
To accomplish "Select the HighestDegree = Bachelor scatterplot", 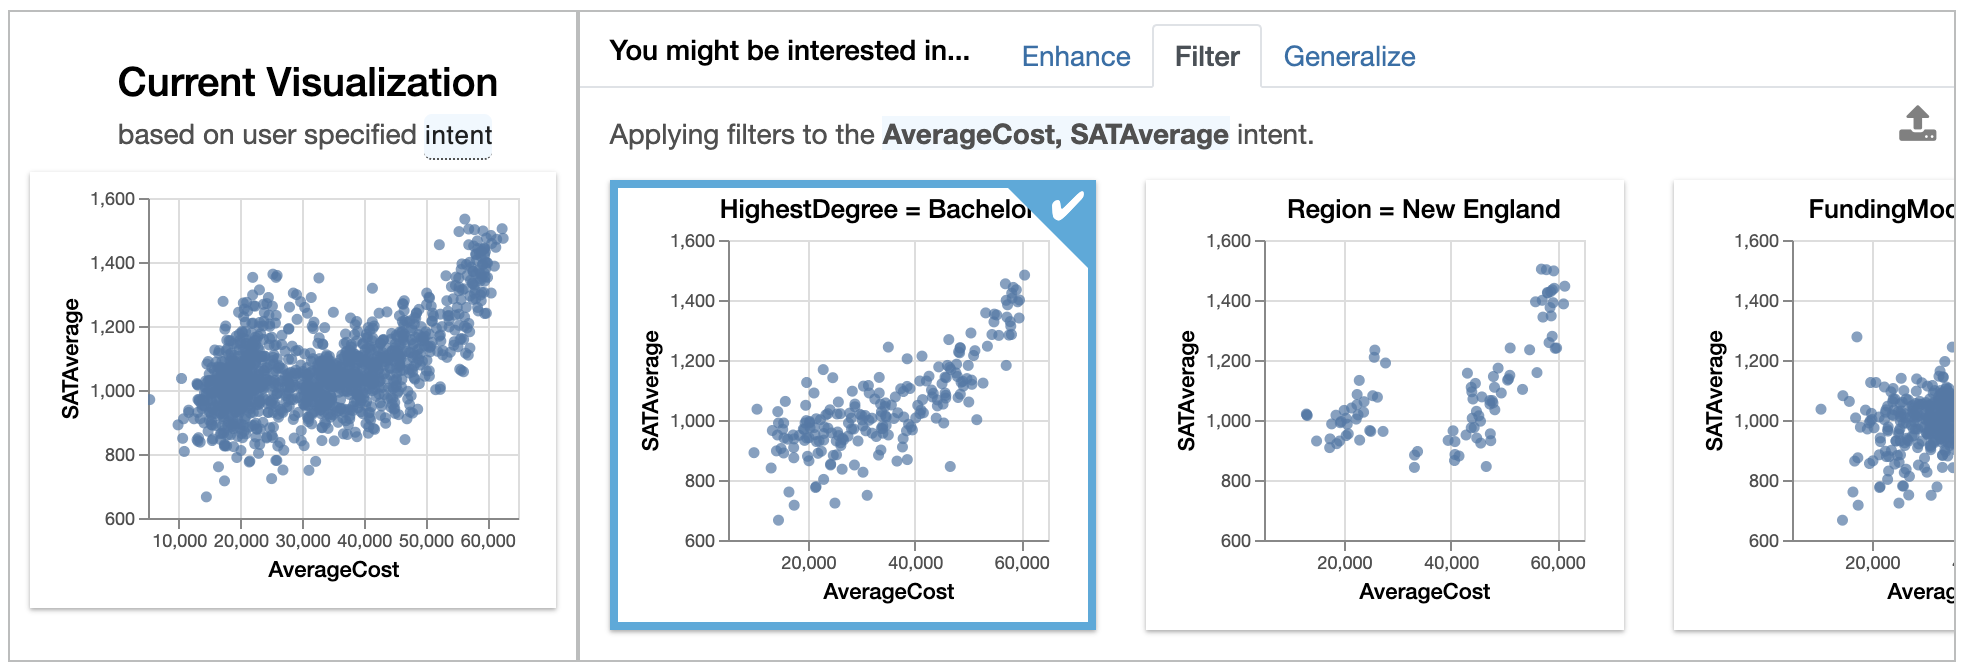I will (853, 405).
